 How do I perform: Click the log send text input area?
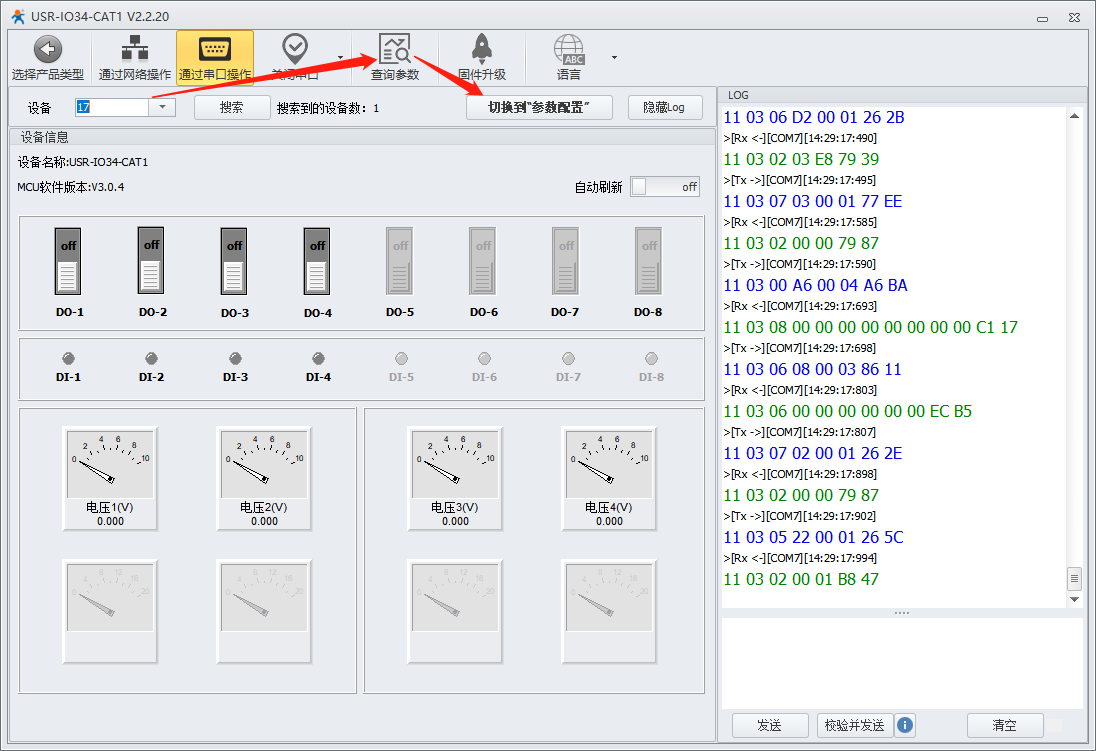click(902, 663)
